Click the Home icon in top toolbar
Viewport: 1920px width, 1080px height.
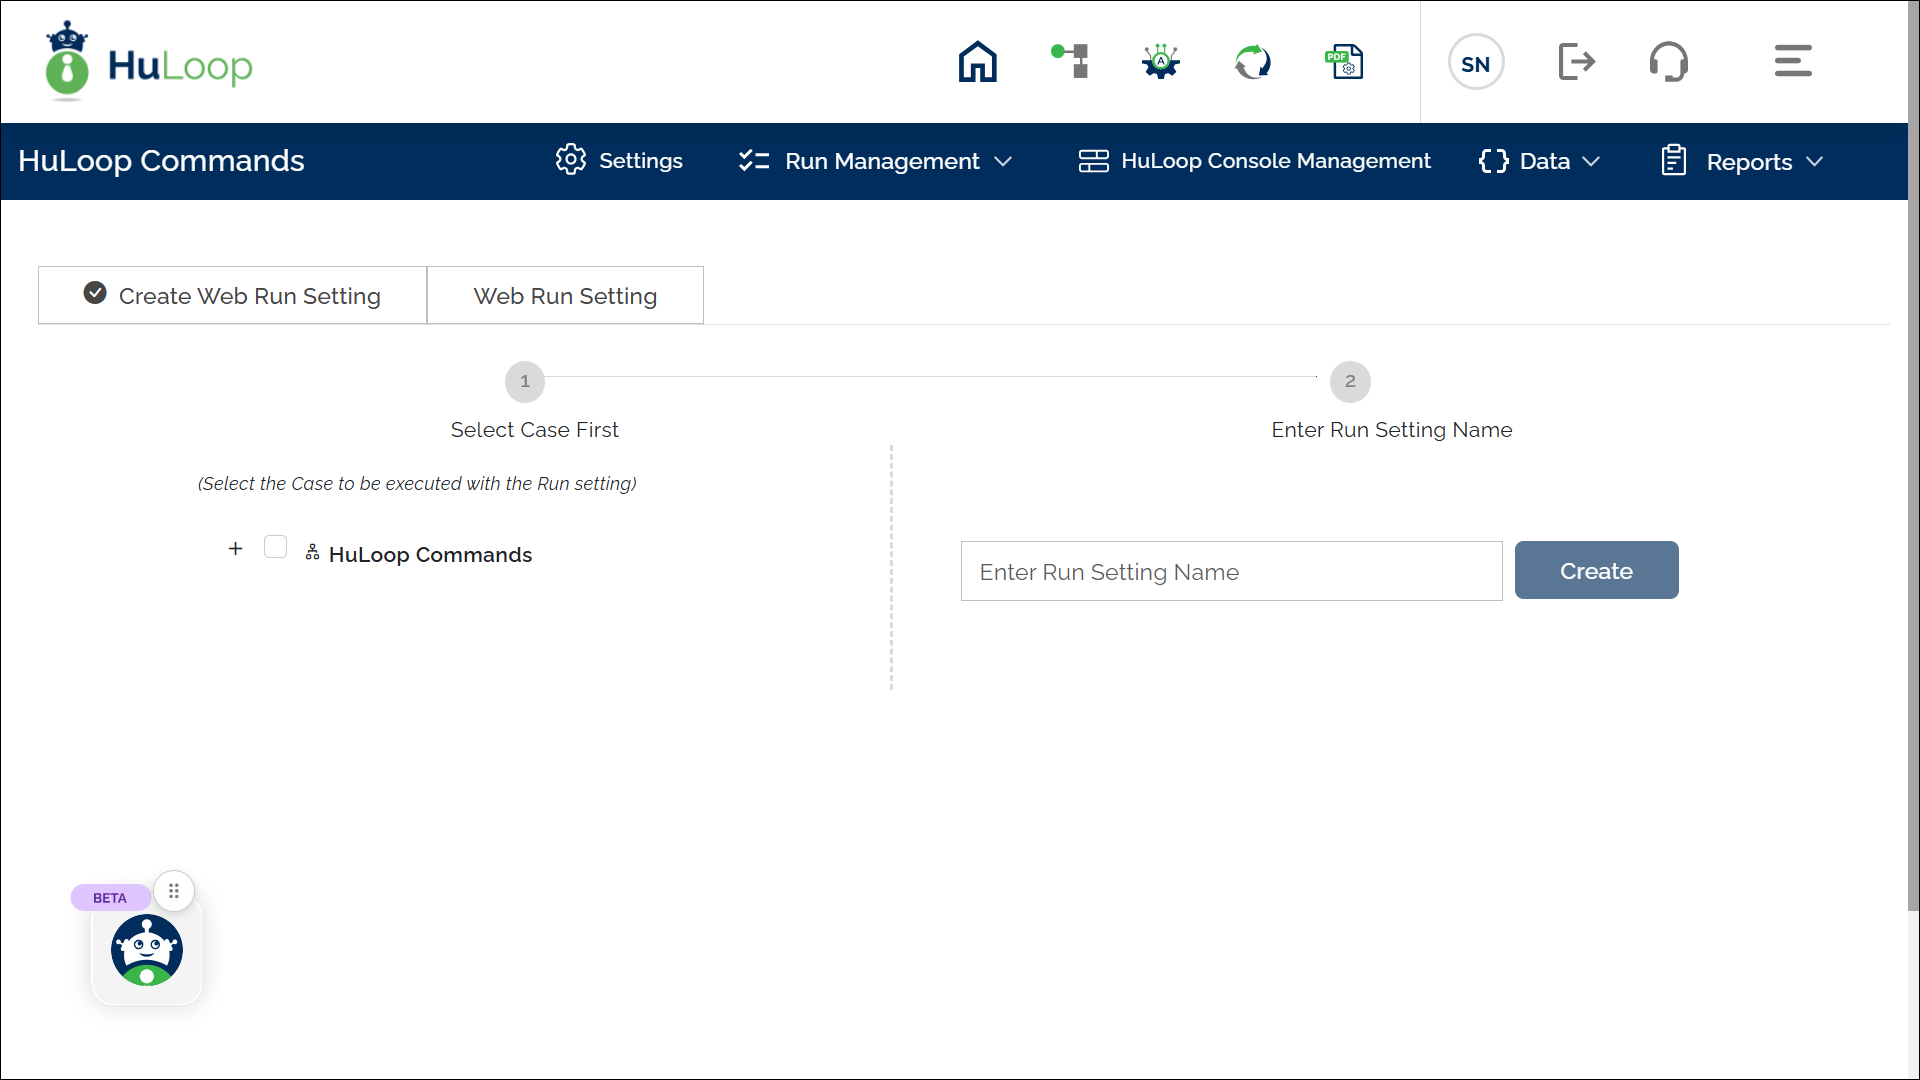[977, 62]
